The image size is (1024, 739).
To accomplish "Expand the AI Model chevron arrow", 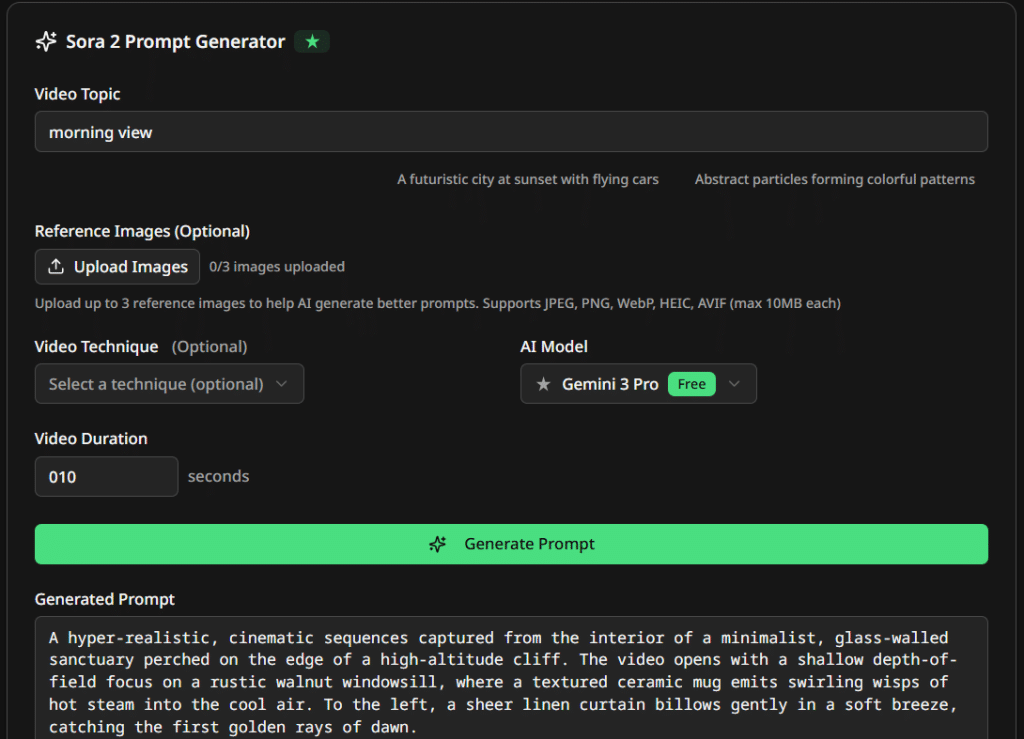I will [x=735, y=384].
